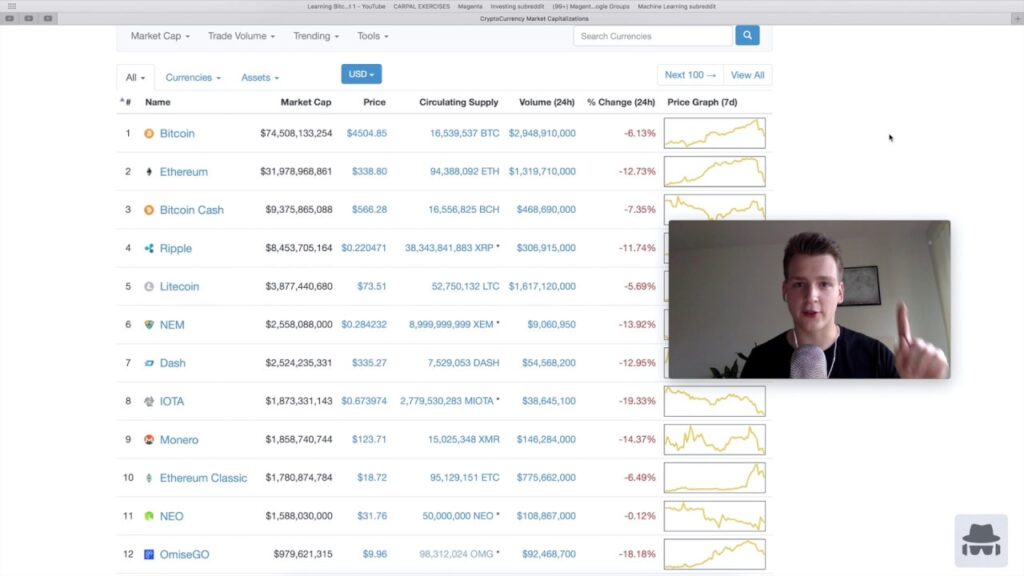This screenshot has width=1024, height=576.
Task: Open the Currencies filter dropdown
Action: (193, 77)
